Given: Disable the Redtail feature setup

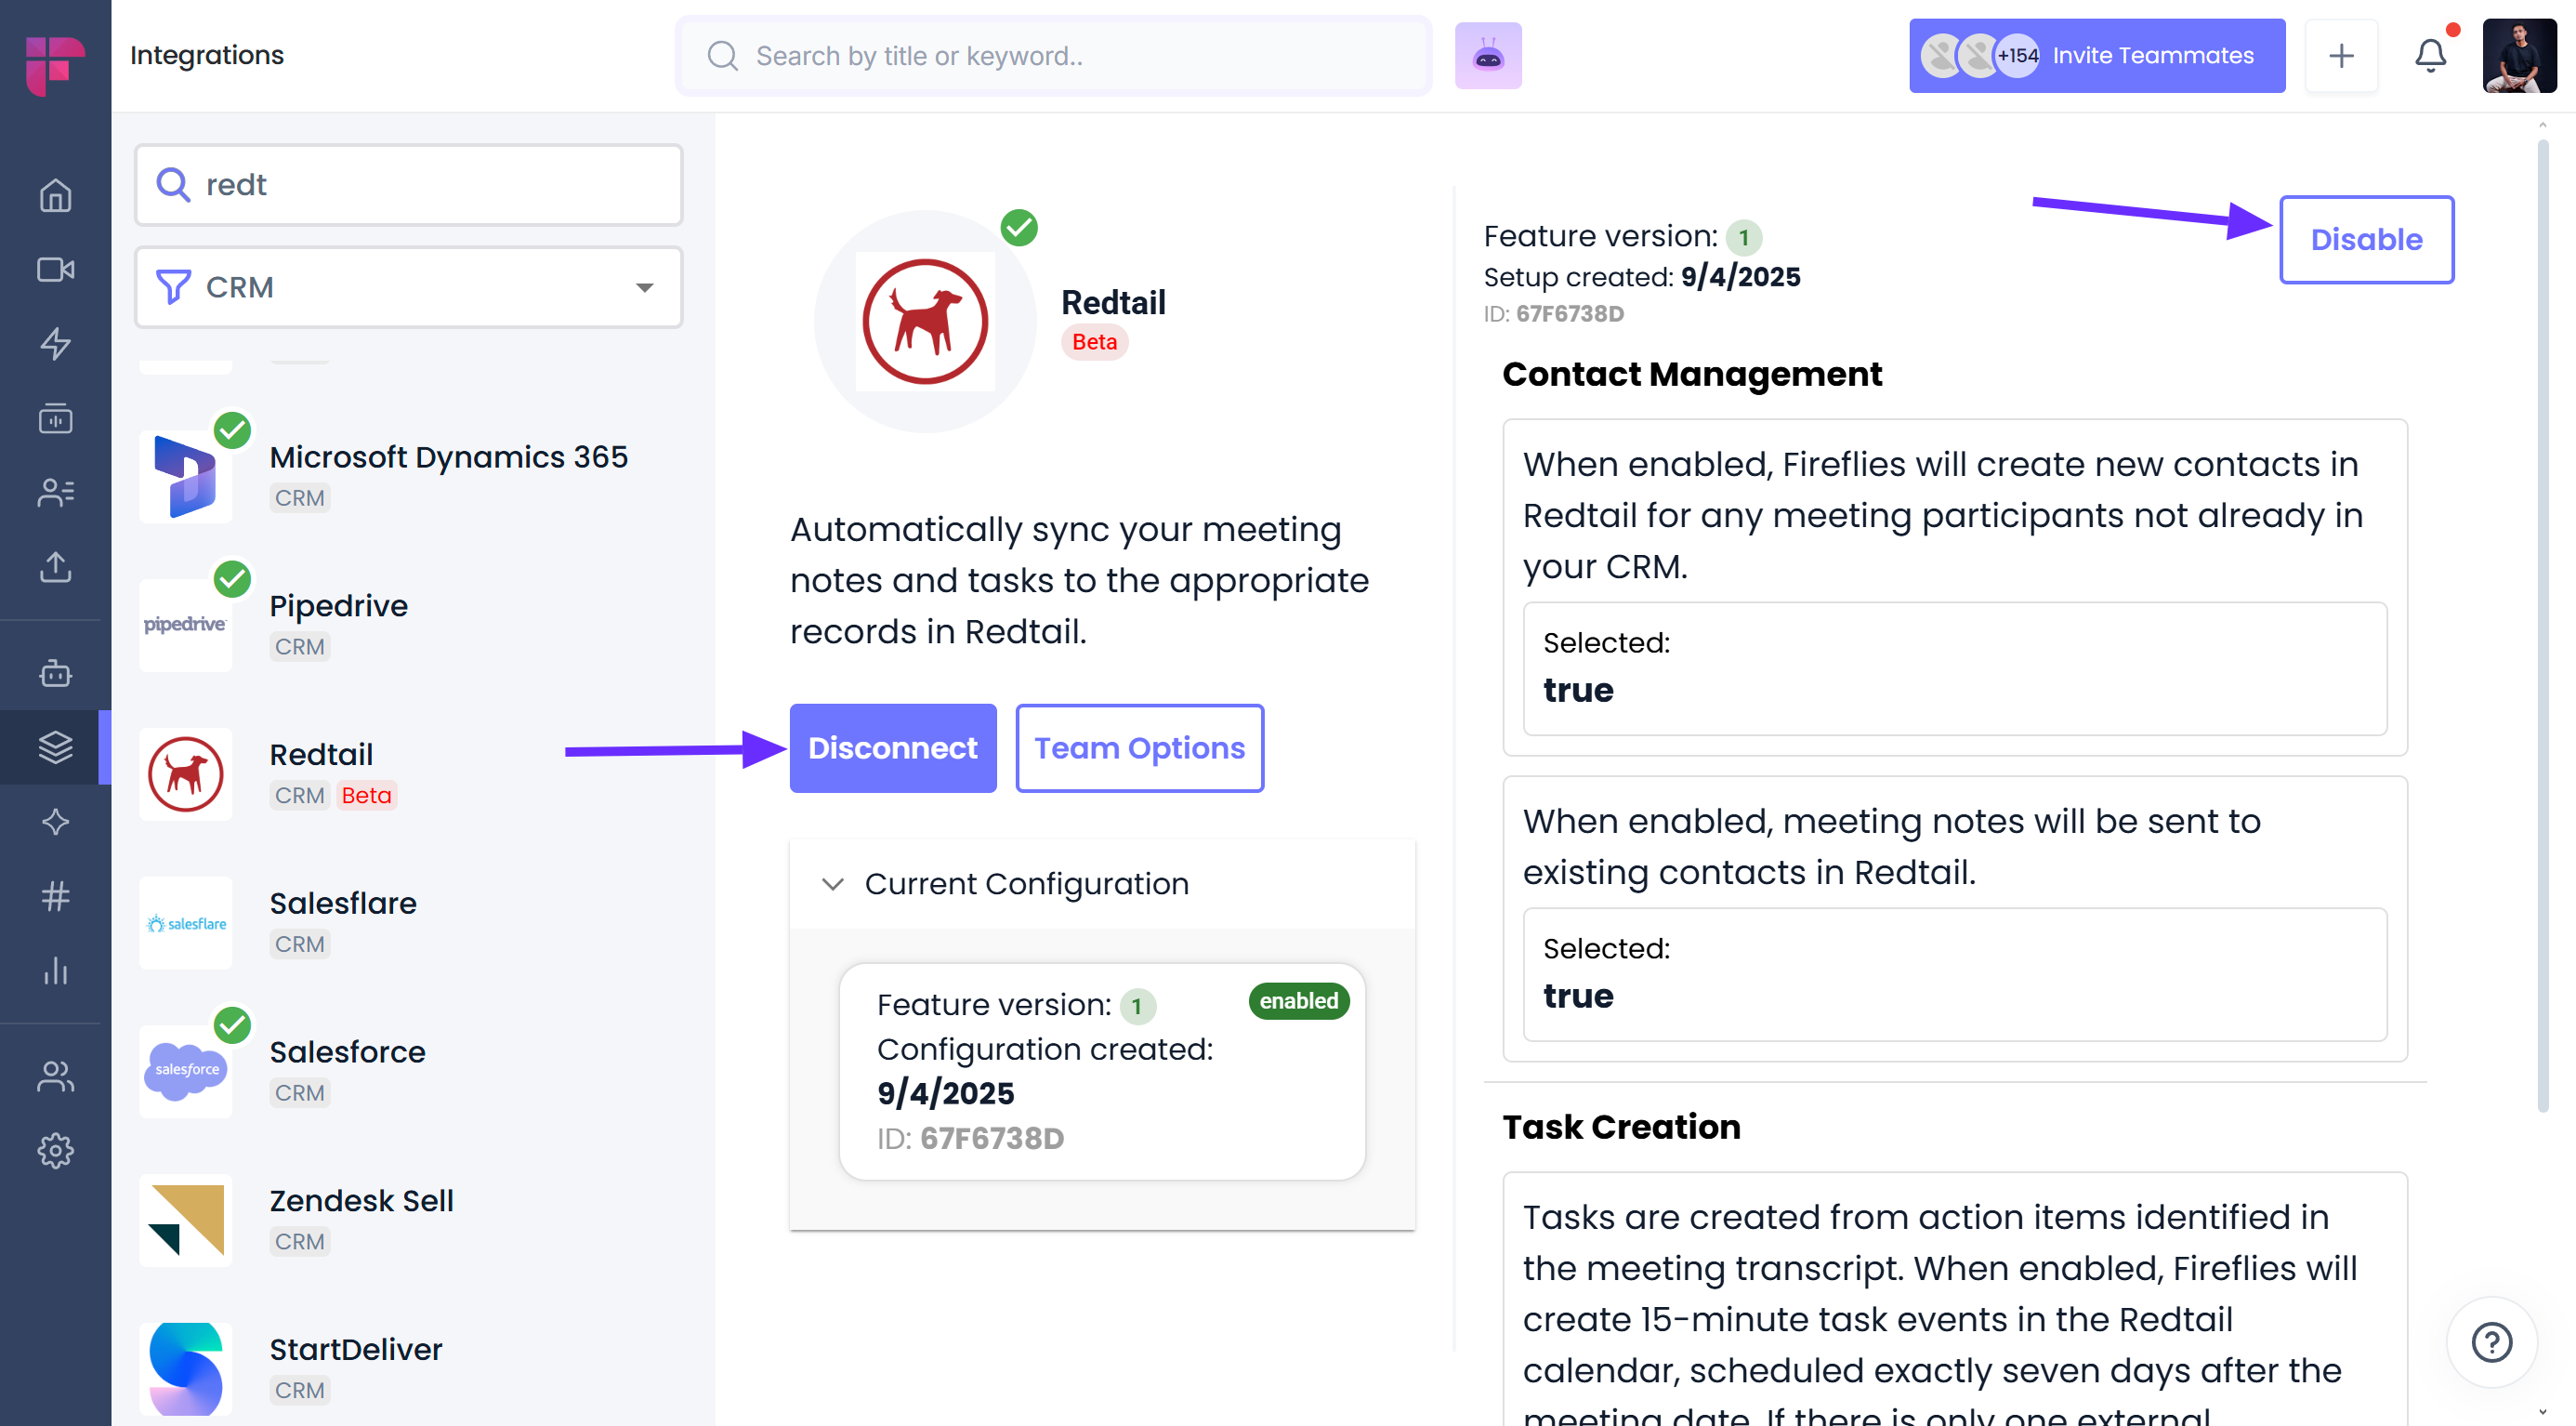Looking at the screenshot, I should 2365,240.
